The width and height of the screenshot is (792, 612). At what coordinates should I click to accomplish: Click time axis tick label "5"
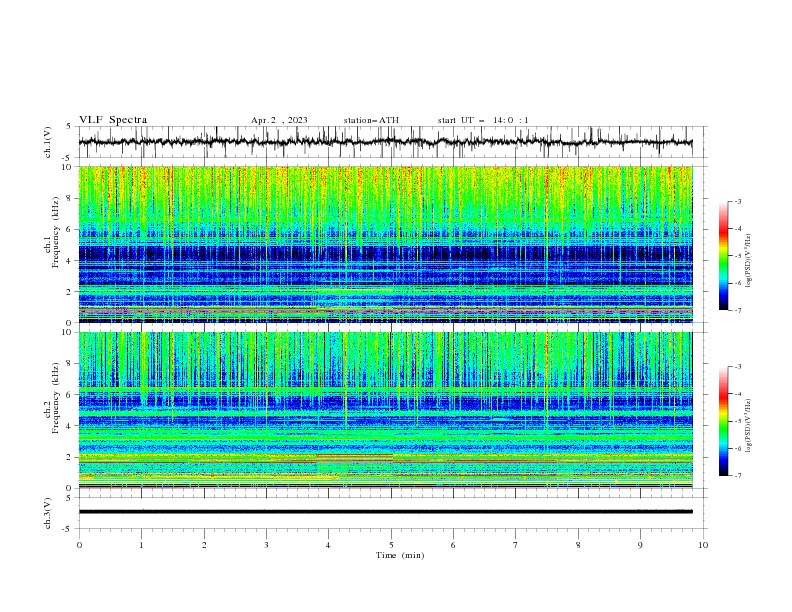(x=391, y=545)
